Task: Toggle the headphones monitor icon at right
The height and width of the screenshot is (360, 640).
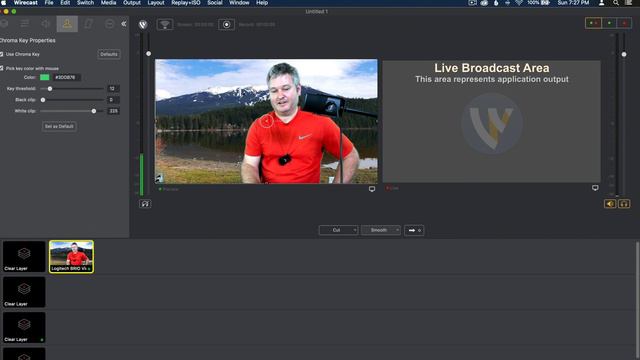Action: pyautogui.click(x=624, y=204)
